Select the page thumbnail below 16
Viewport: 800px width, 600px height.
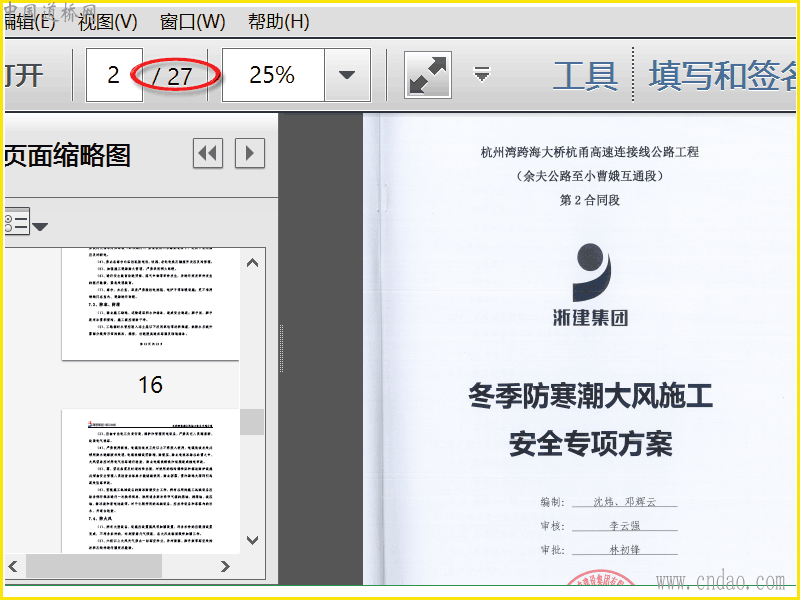click(151, 481)
